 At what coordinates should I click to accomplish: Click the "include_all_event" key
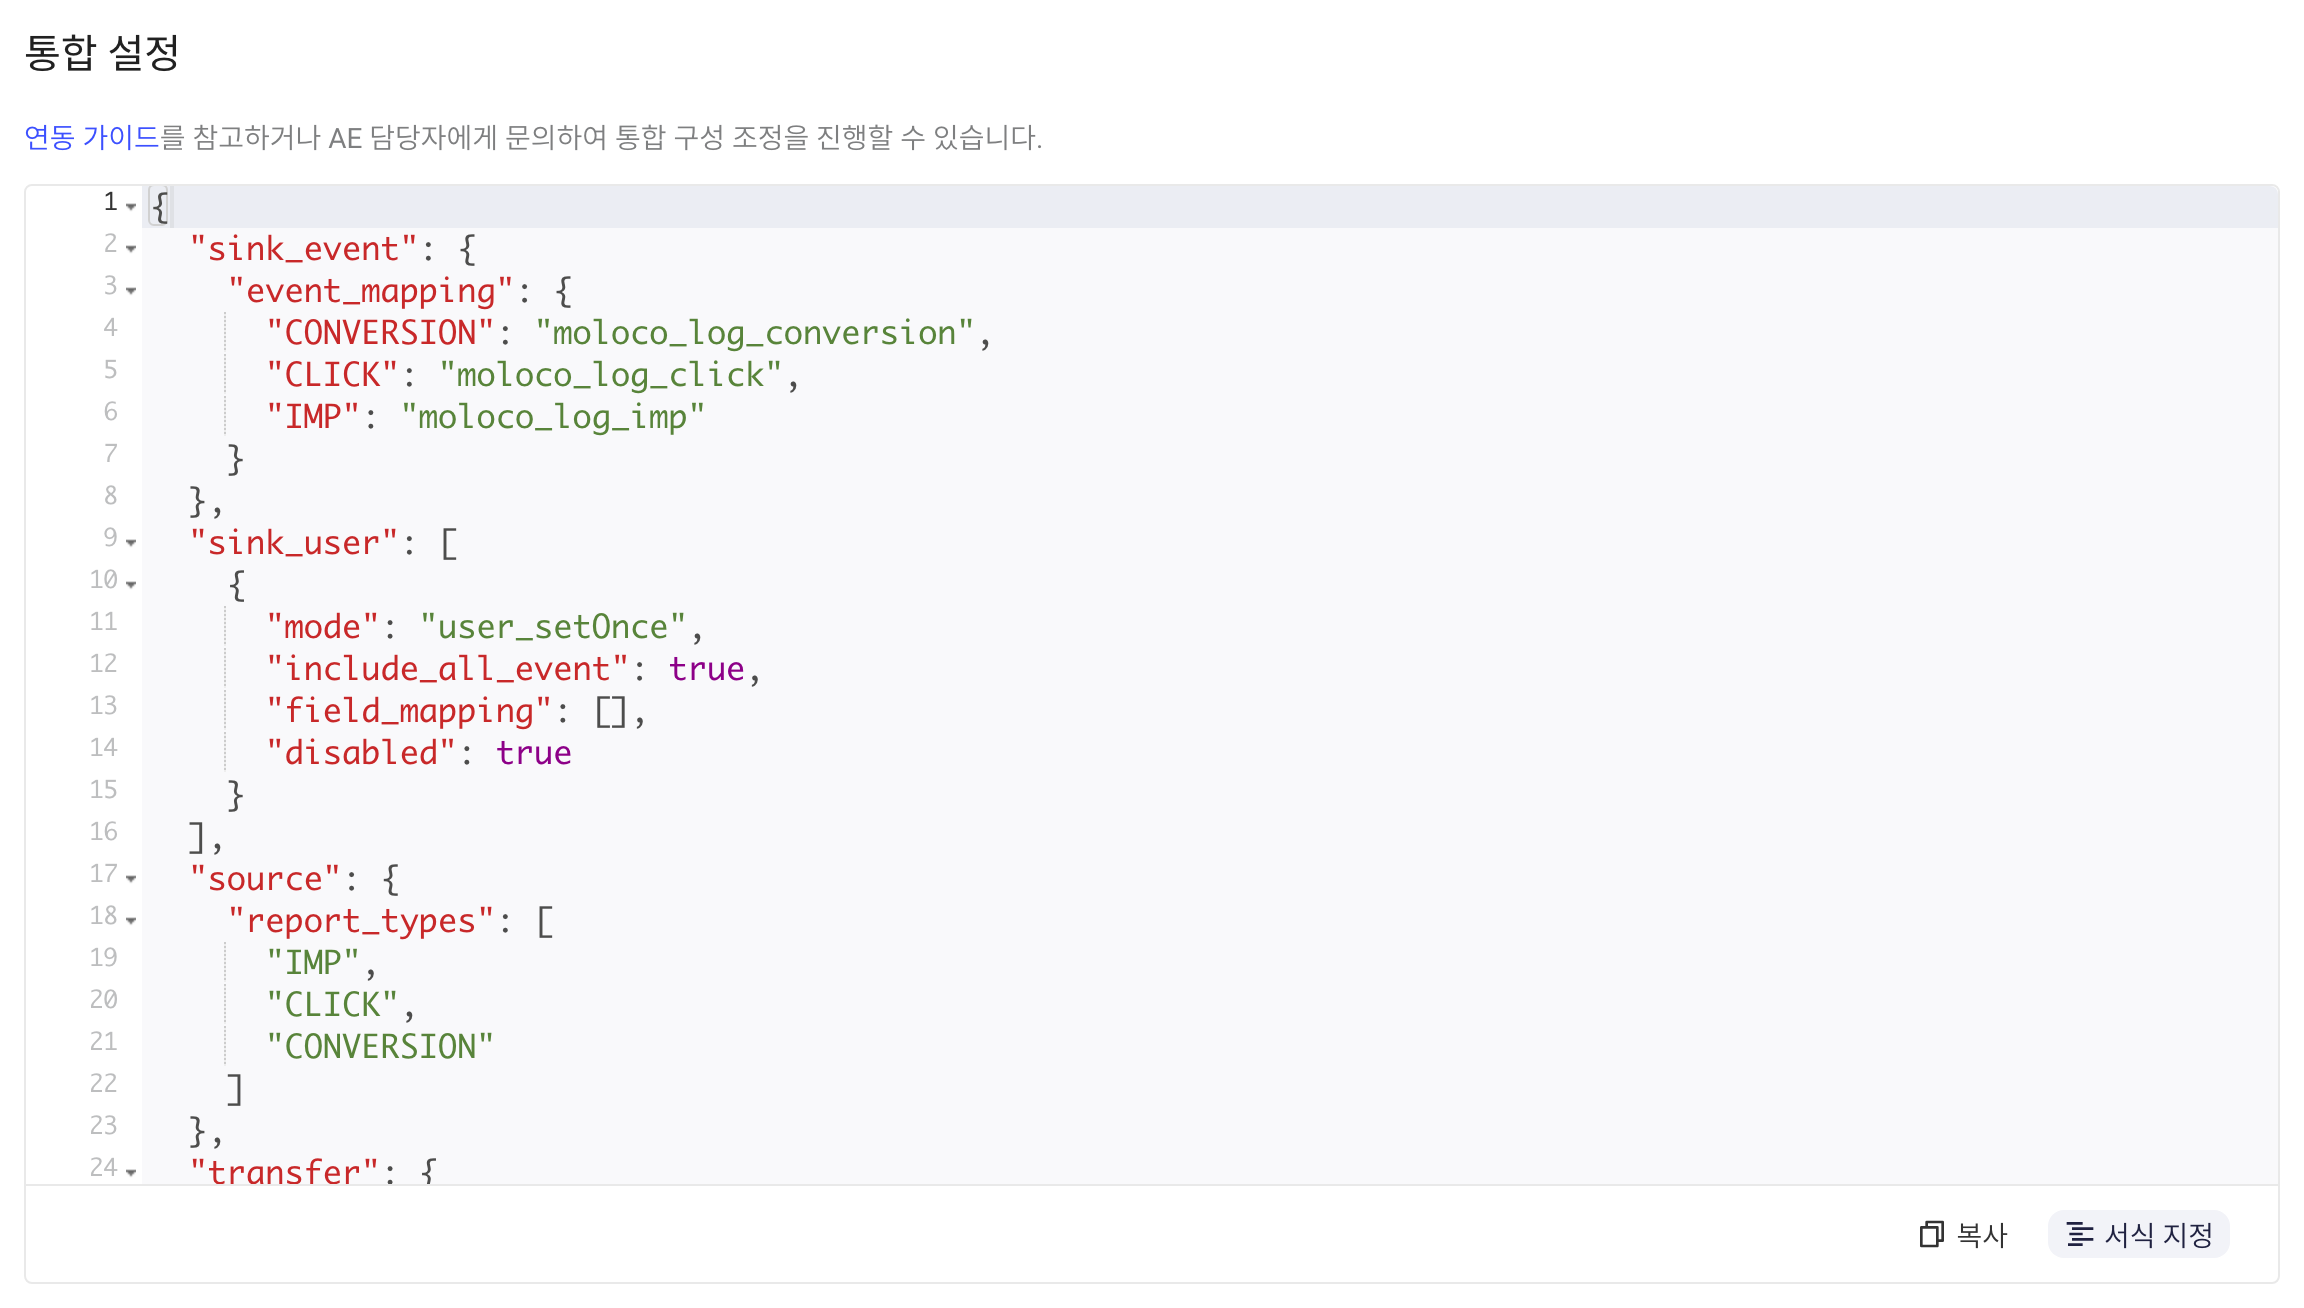pyautogui.click(x=447, y=669)
